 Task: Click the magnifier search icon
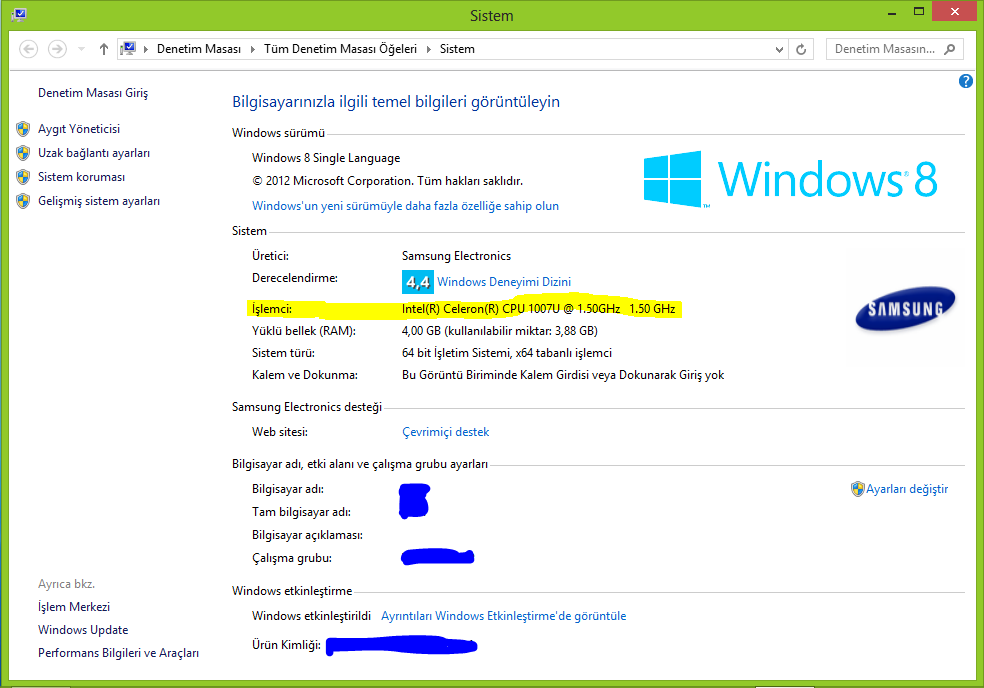click(x=949, y=49)
